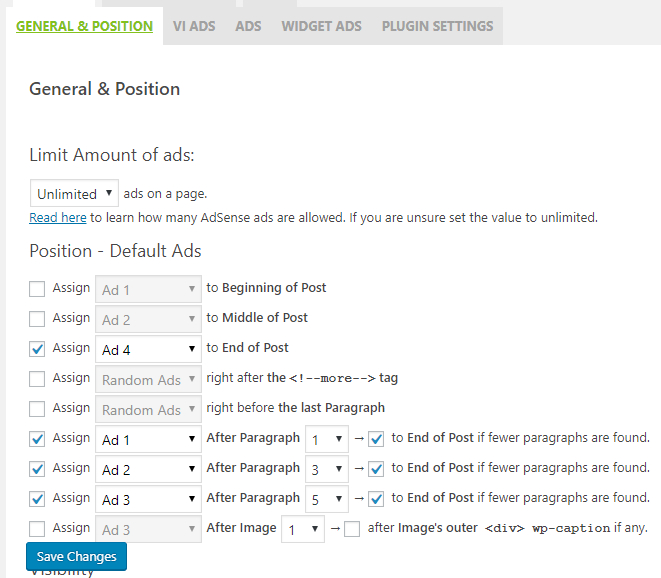Viewport: 661px width, 578px height.
Task: Open the After Image number dropdown
Action: click(303, 529)
